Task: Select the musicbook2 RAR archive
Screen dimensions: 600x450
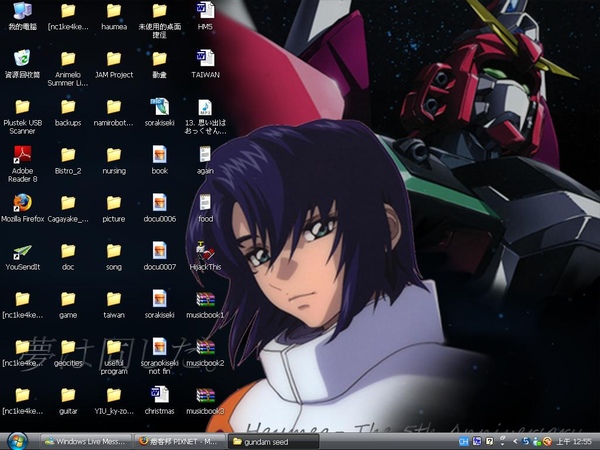Action: point(205,352)
